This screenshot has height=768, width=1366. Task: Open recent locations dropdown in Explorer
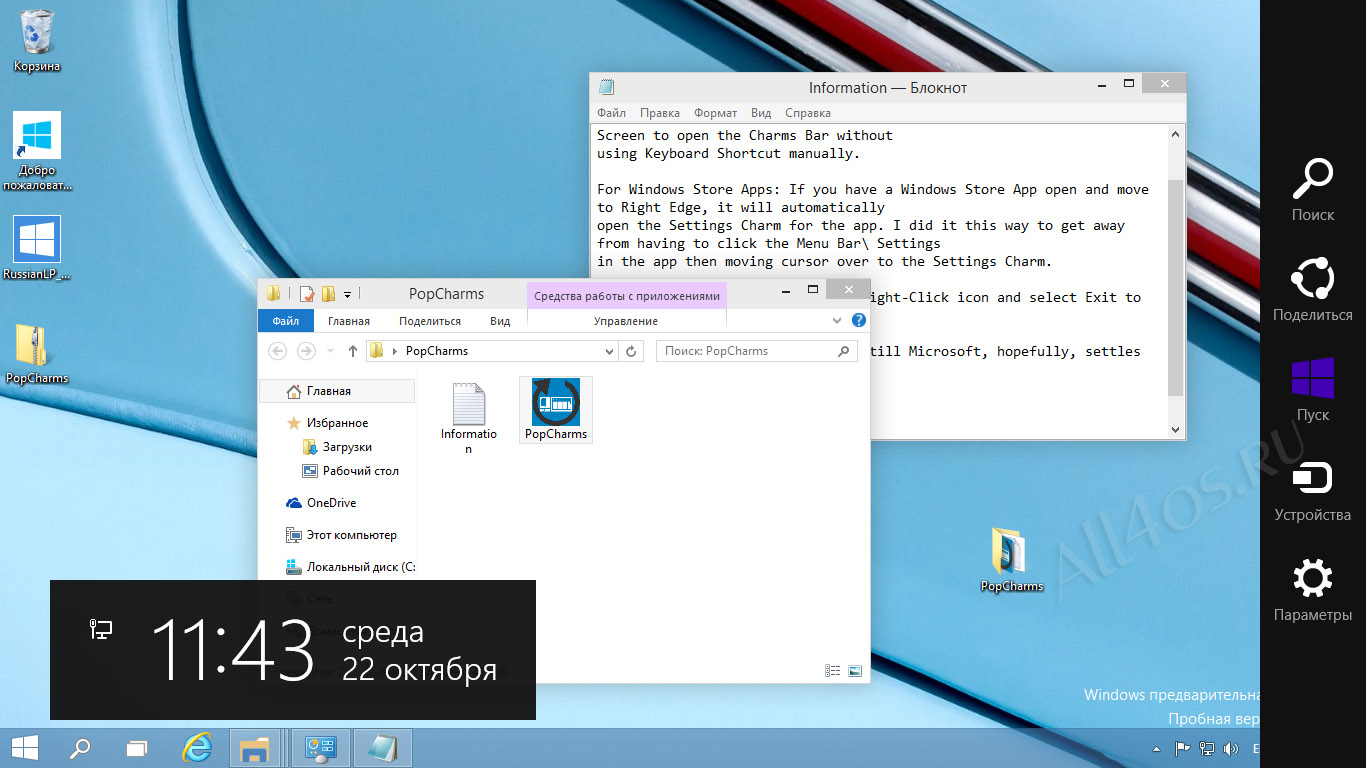(x=331, y=351)
